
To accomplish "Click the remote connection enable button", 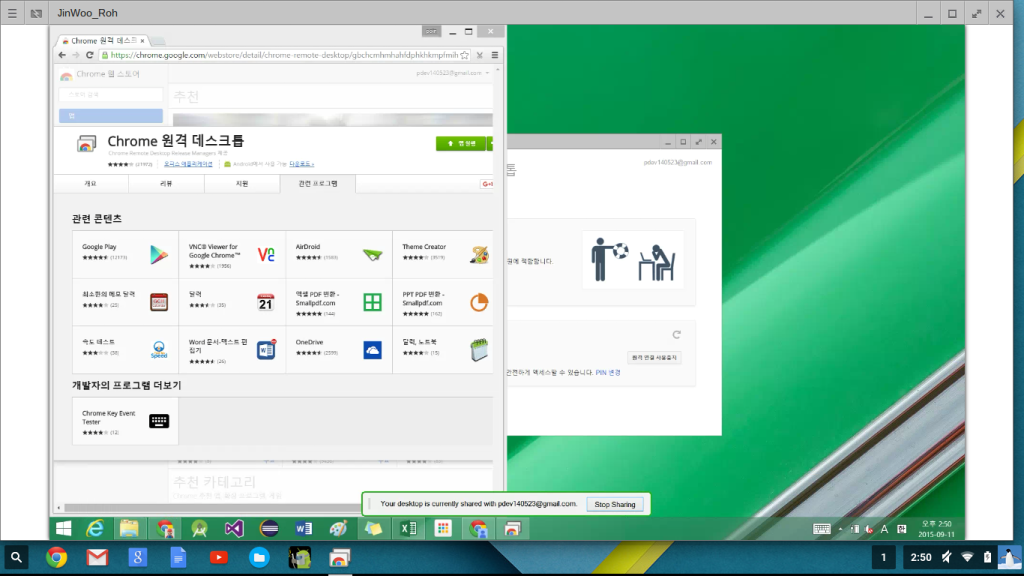I will [654, 358].
